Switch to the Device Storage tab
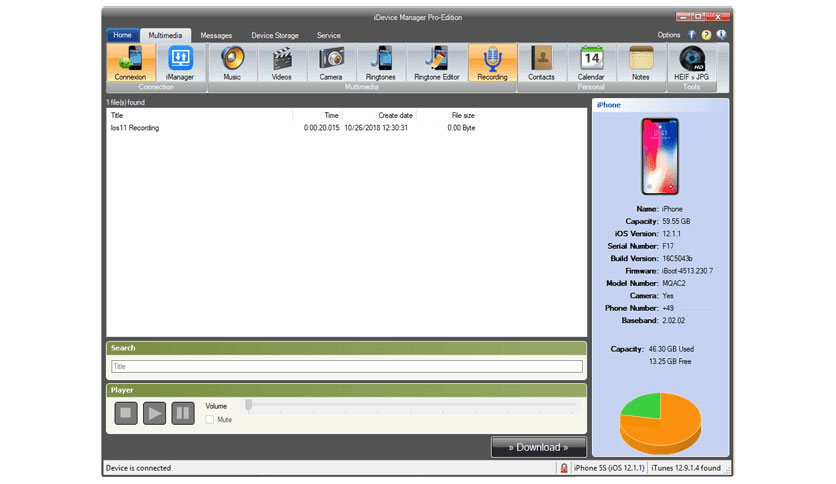836x484 pixels. click(x=275, y=36)
